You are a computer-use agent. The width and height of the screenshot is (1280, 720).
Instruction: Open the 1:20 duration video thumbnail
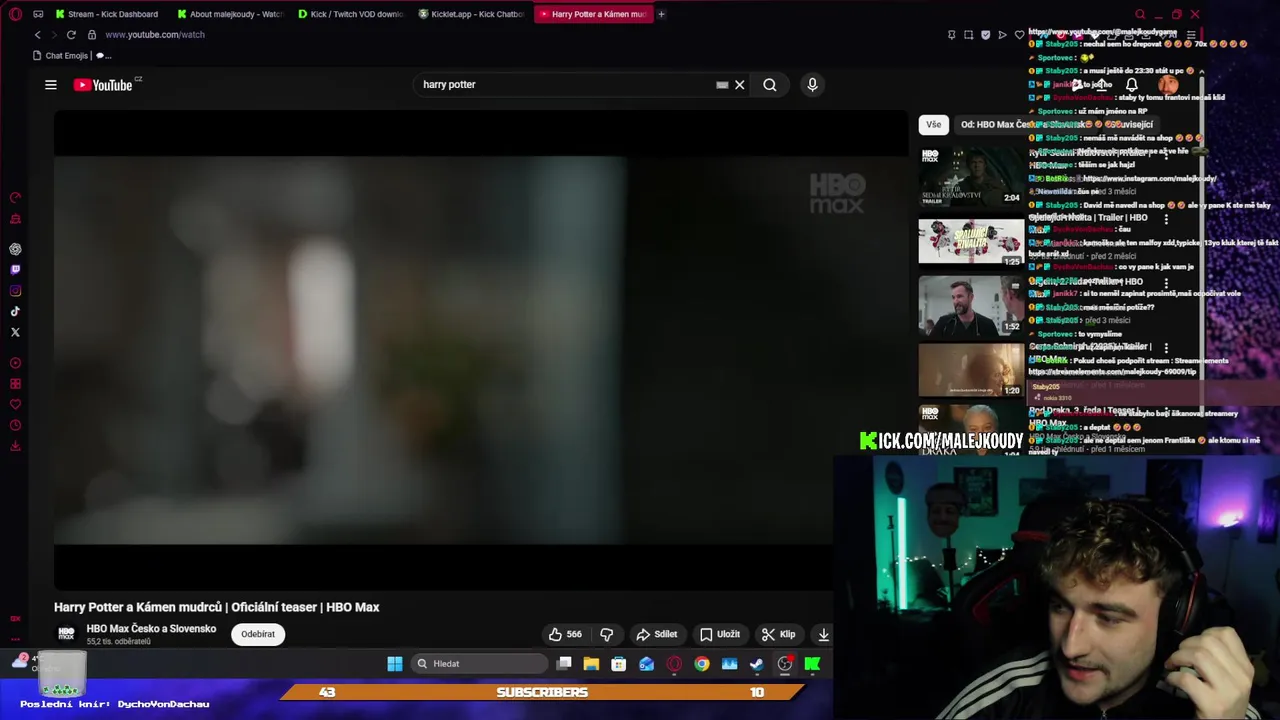click(x=971, y=370)
